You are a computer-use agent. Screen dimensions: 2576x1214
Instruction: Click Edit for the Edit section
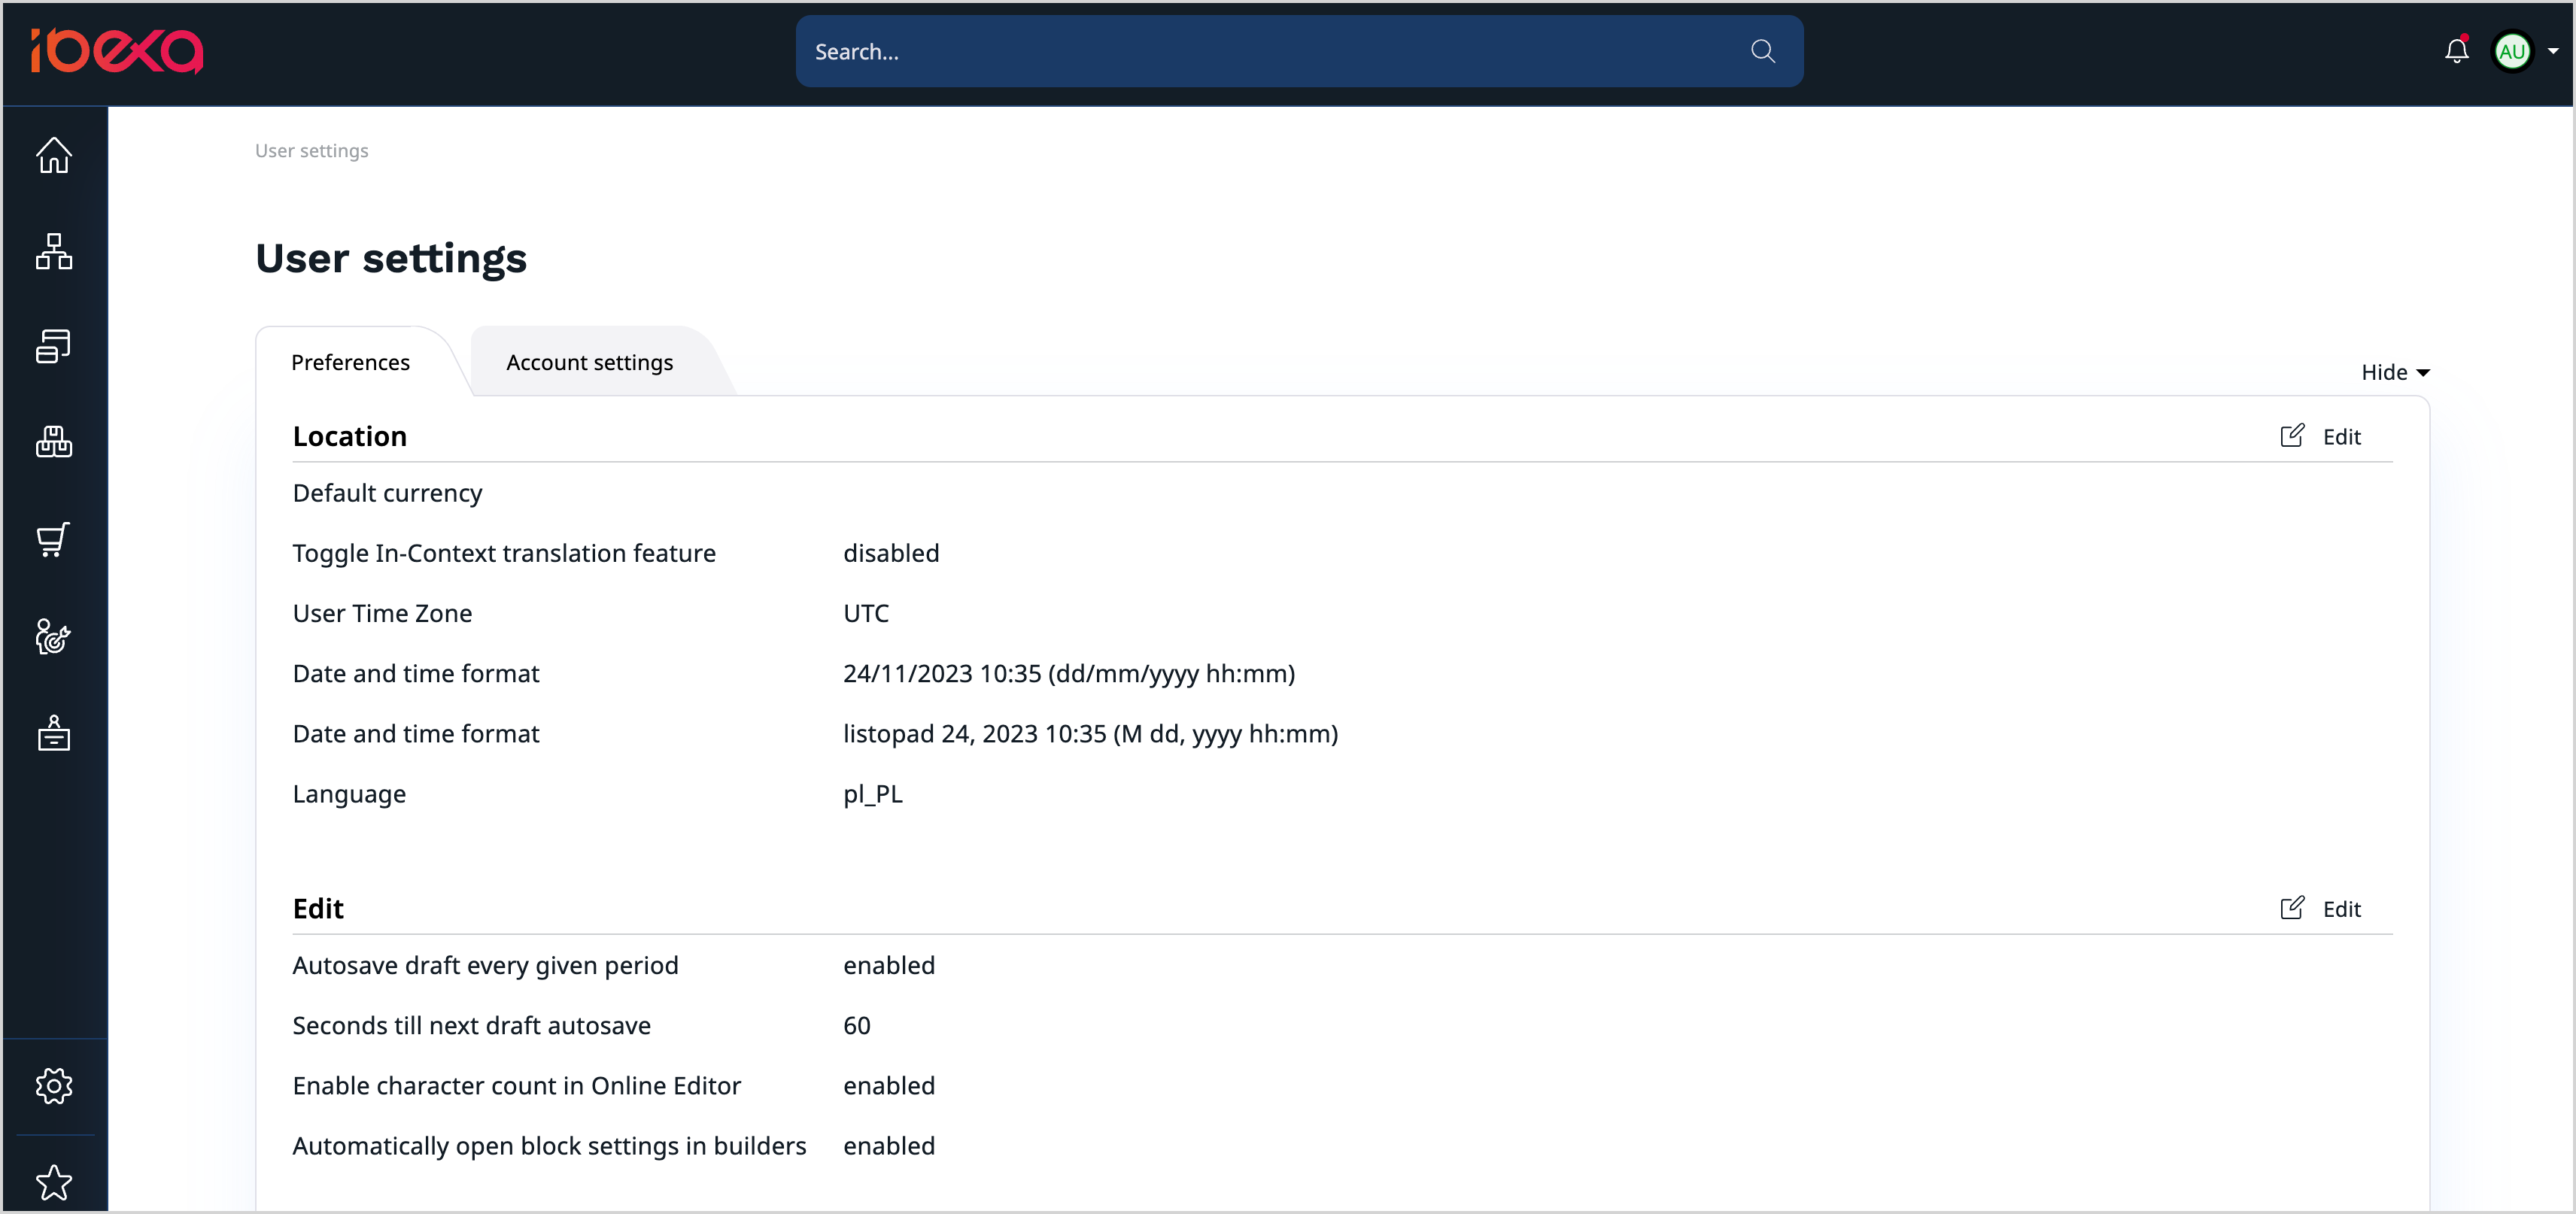click(x=2320, y=908)
